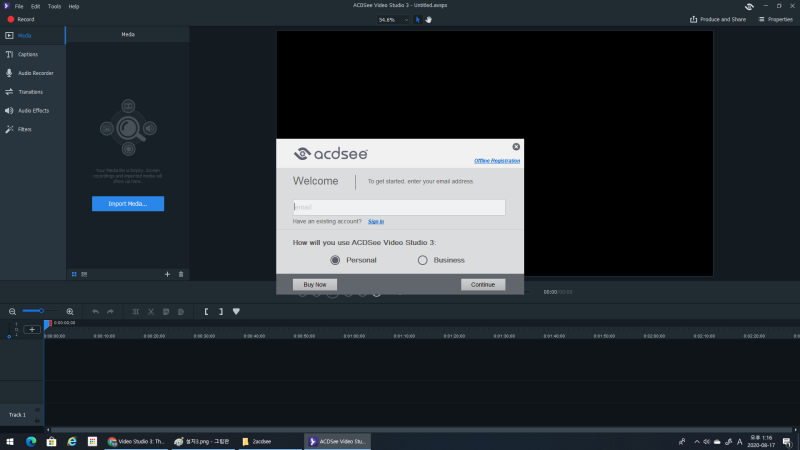800x450 pixels.
Task: Open the Edit menu
Action: pos(35,6)
